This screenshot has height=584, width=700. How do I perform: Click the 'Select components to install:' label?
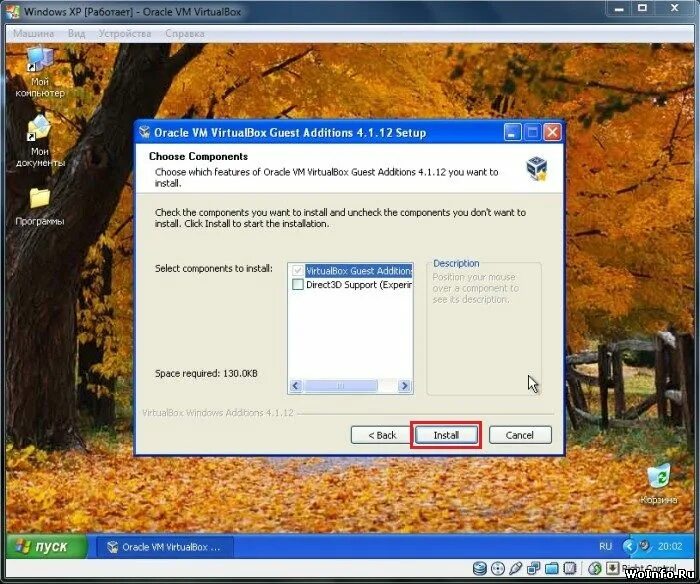[x=213, y=268]
